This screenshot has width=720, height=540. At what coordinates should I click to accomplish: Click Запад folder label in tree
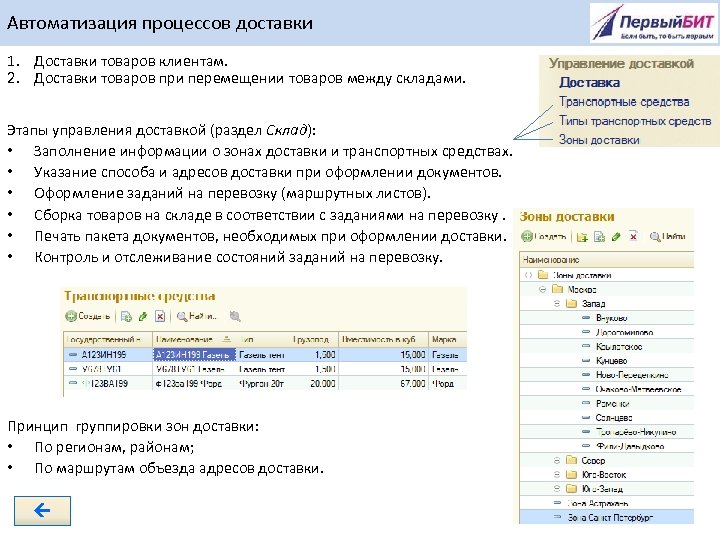pyautogui.click(x=593, y=304)
